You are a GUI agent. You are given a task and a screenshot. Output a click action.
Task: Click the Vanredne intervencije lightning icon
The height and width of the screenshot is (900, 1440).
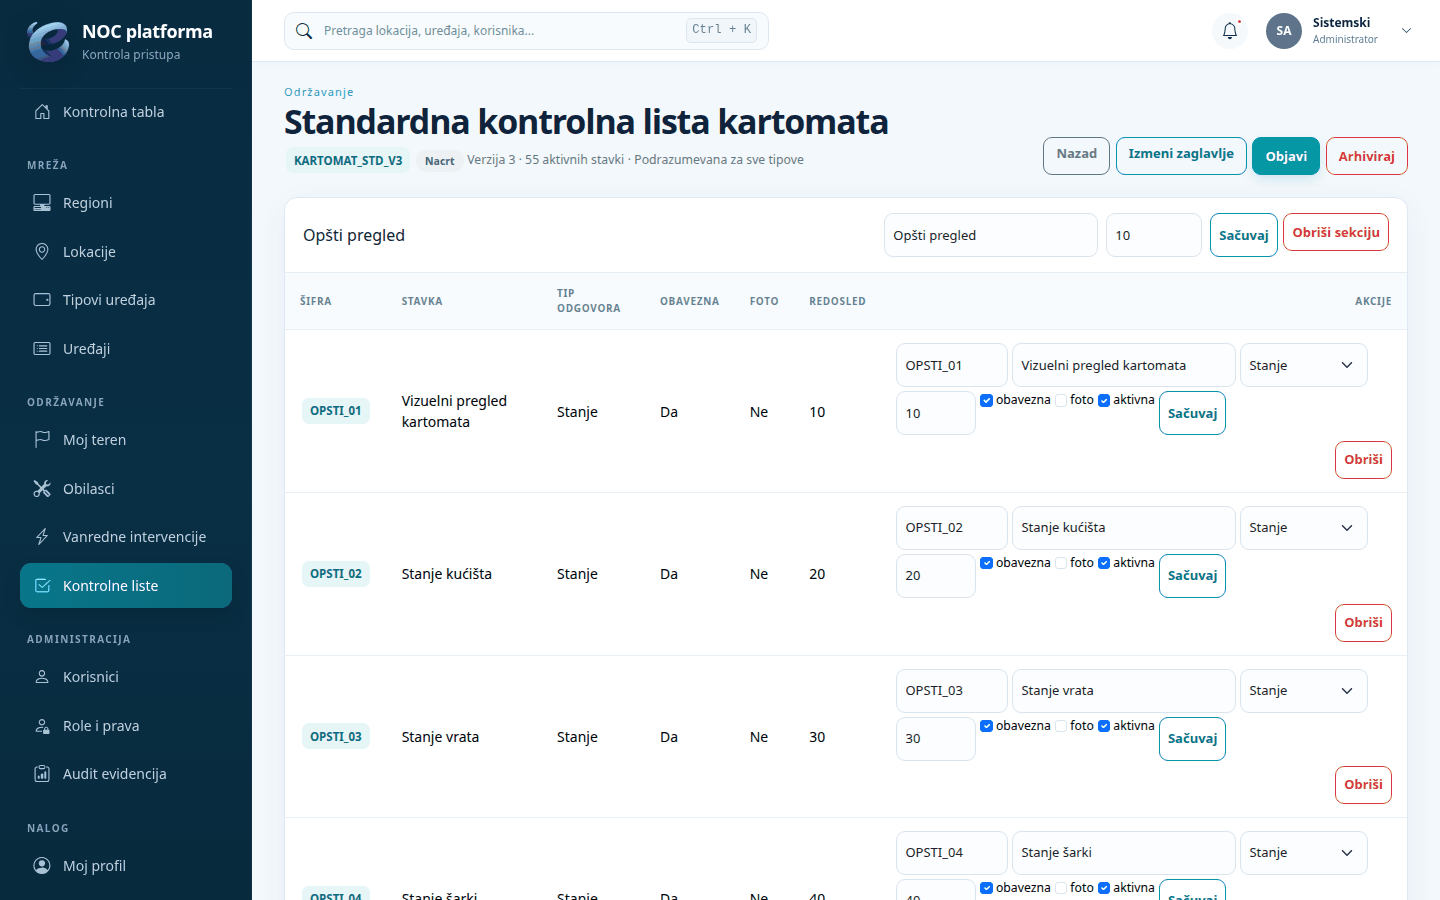click(42, 537)
